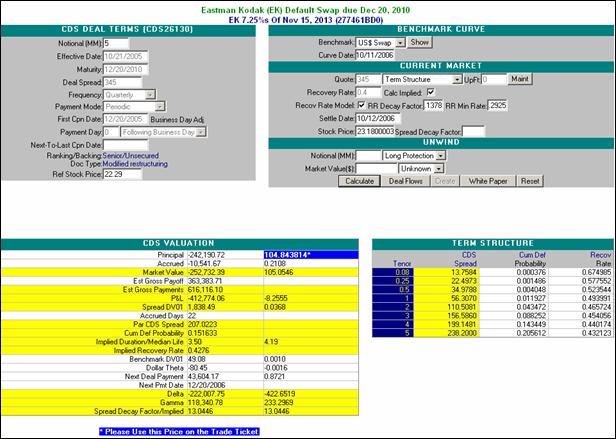Select tenor 0.08 in Term Structure
The height and width of the screenshot is (439, 616).
[x=393, y=272]
